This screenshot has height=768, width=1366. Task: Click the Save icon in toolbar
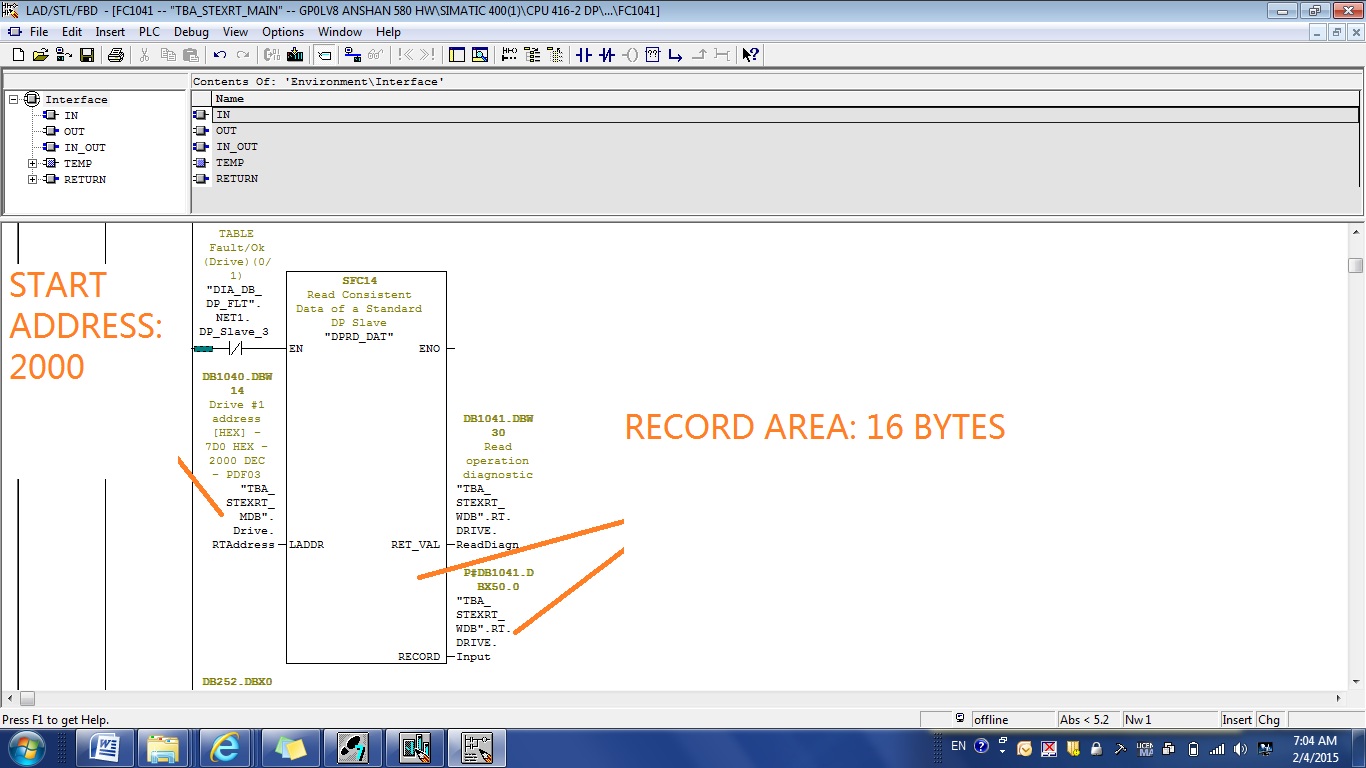[x=87, y=55]
